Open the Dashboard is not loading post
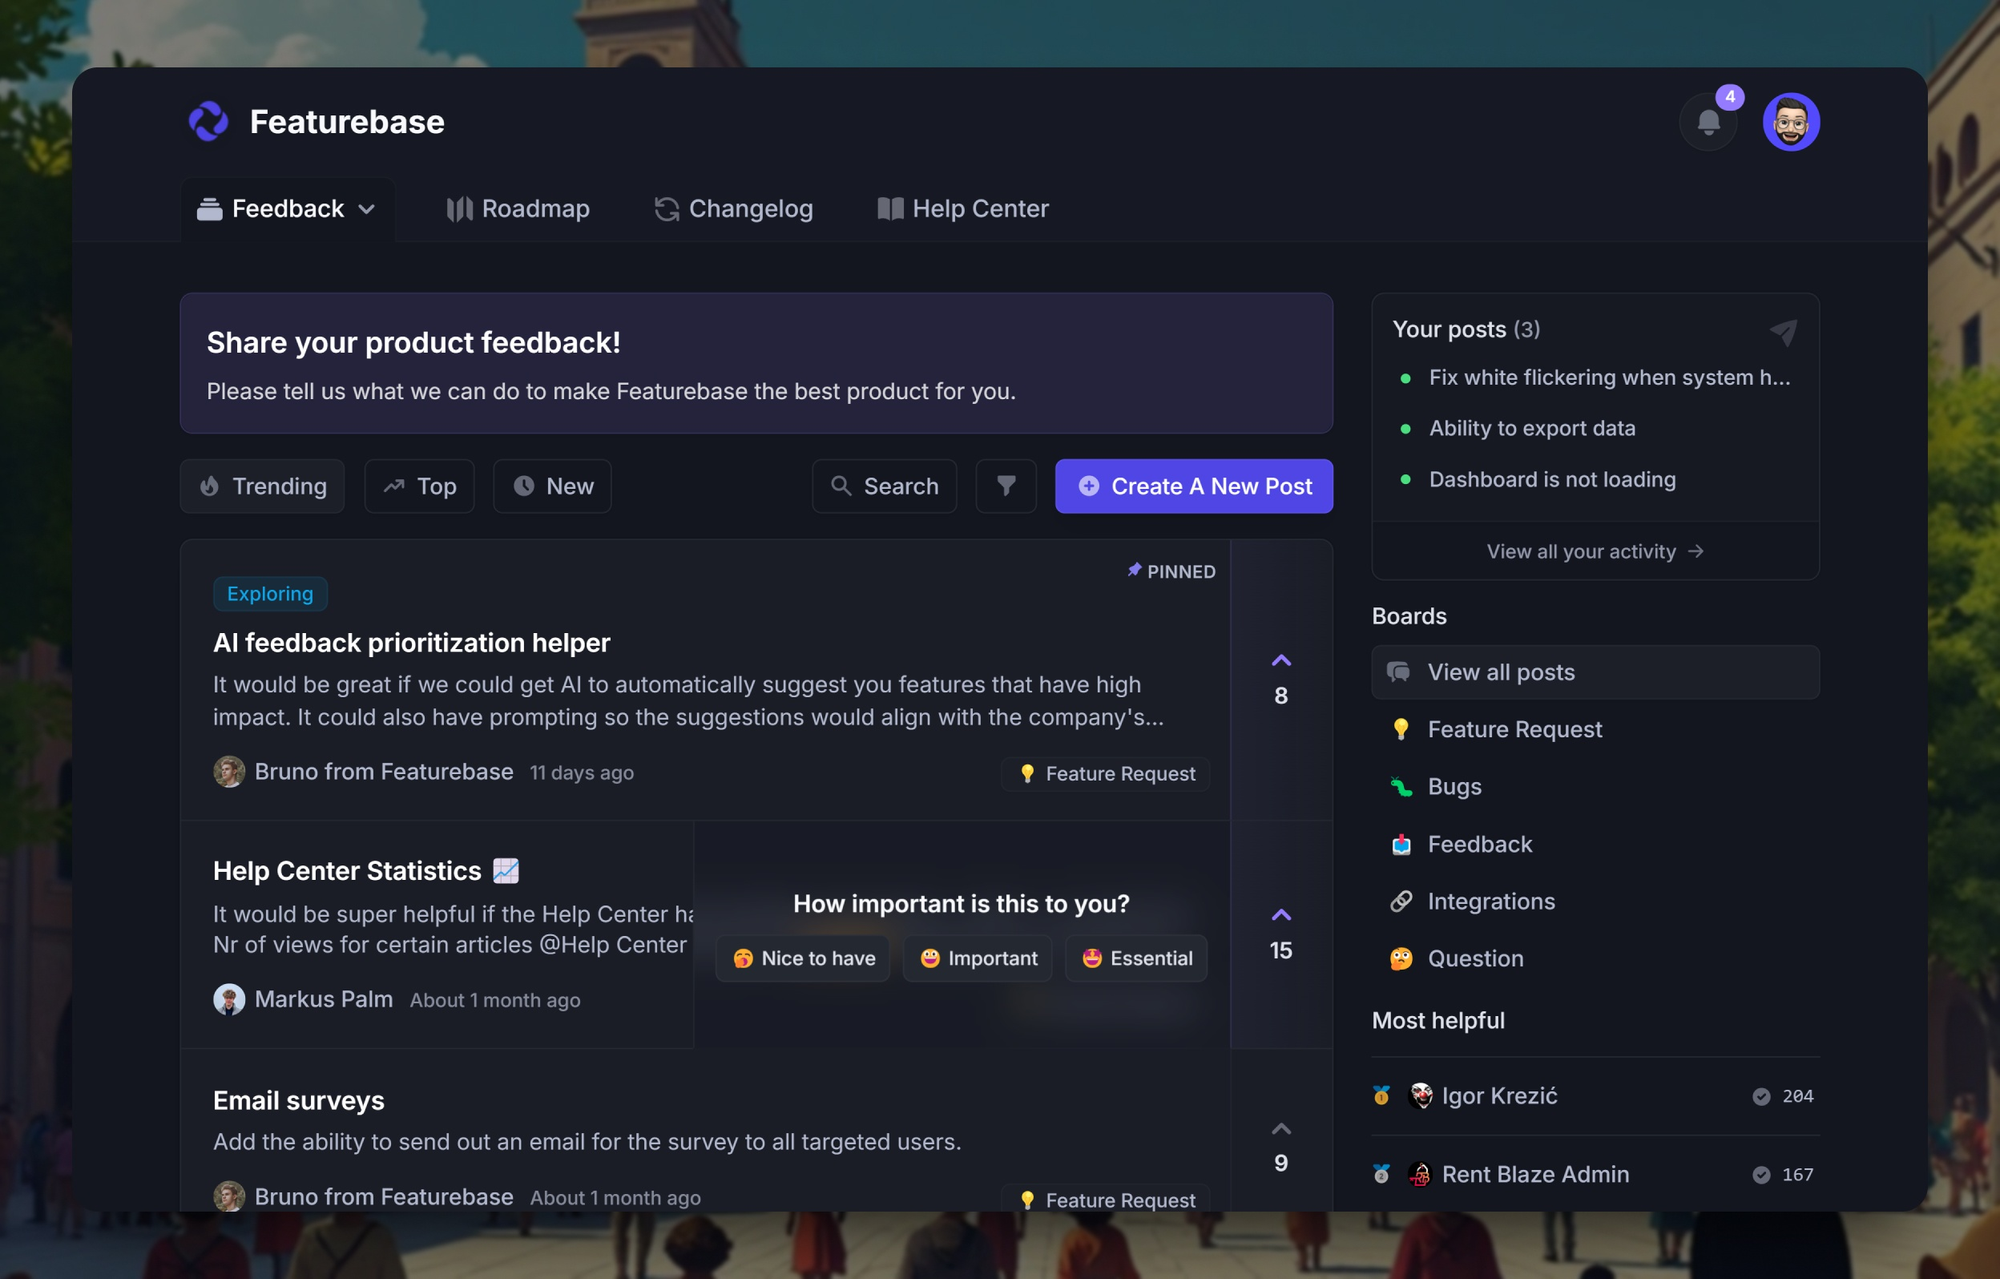2000x1279 pixels. click(1551, 479)
